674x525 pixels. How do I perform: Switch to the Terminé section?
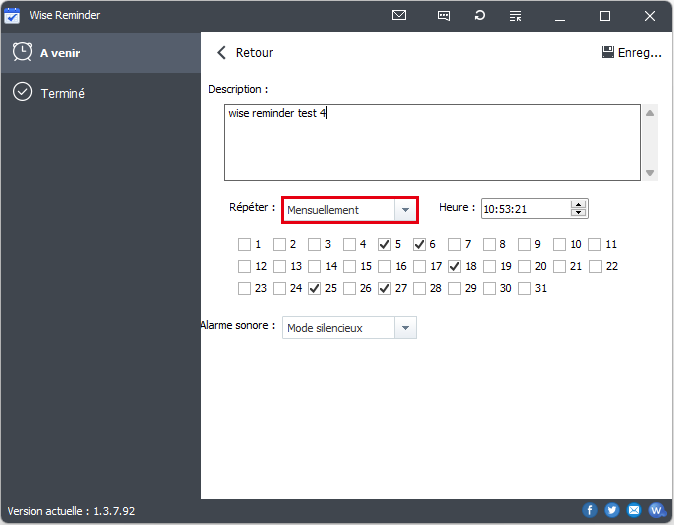point(101,92)
